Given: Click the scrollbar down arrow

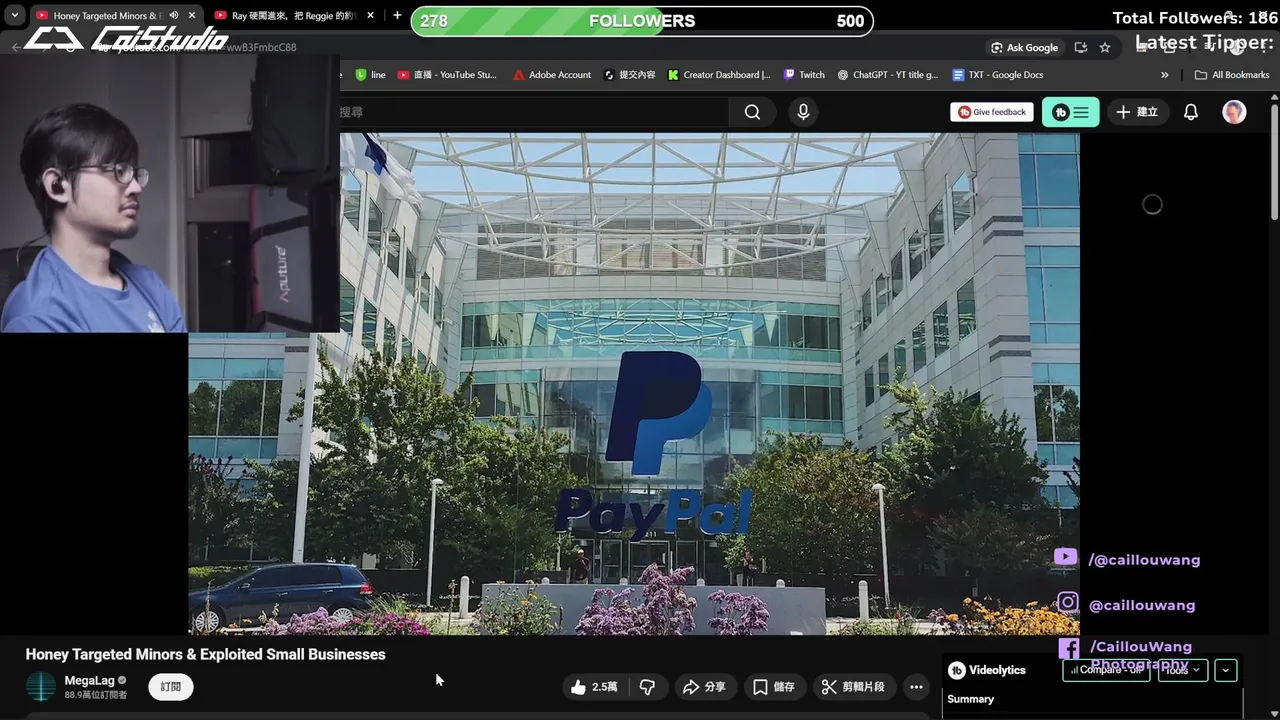Looking at the screenshot, I should [1274, 713].
